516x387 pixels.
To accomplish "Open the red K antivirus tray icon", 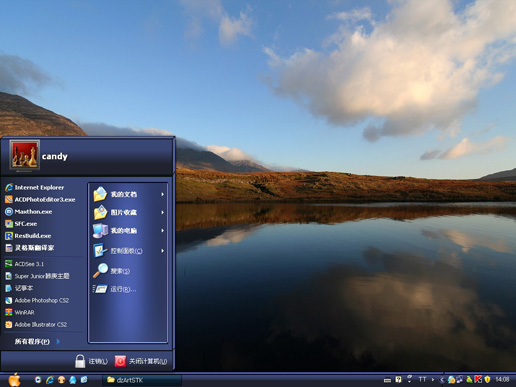I will coord(478,379).
